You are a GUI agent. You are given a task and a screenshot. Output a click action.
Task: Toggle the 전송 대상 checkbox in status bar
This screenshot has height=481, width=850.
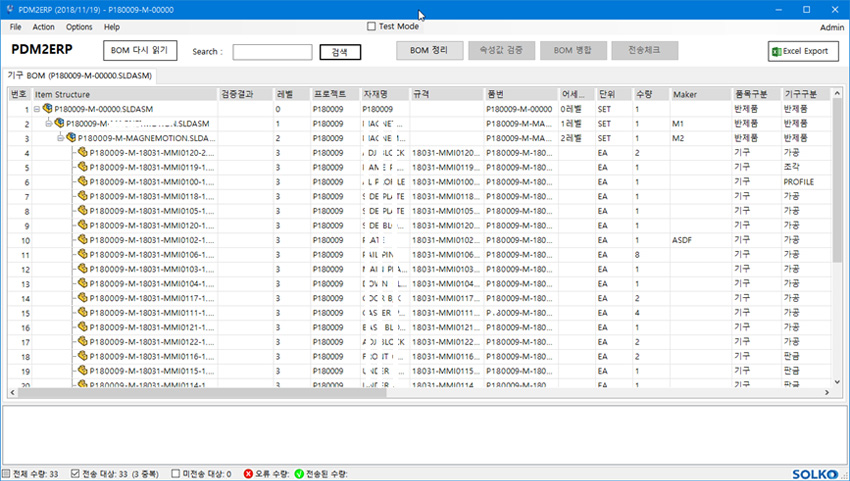tap(76, 474)
